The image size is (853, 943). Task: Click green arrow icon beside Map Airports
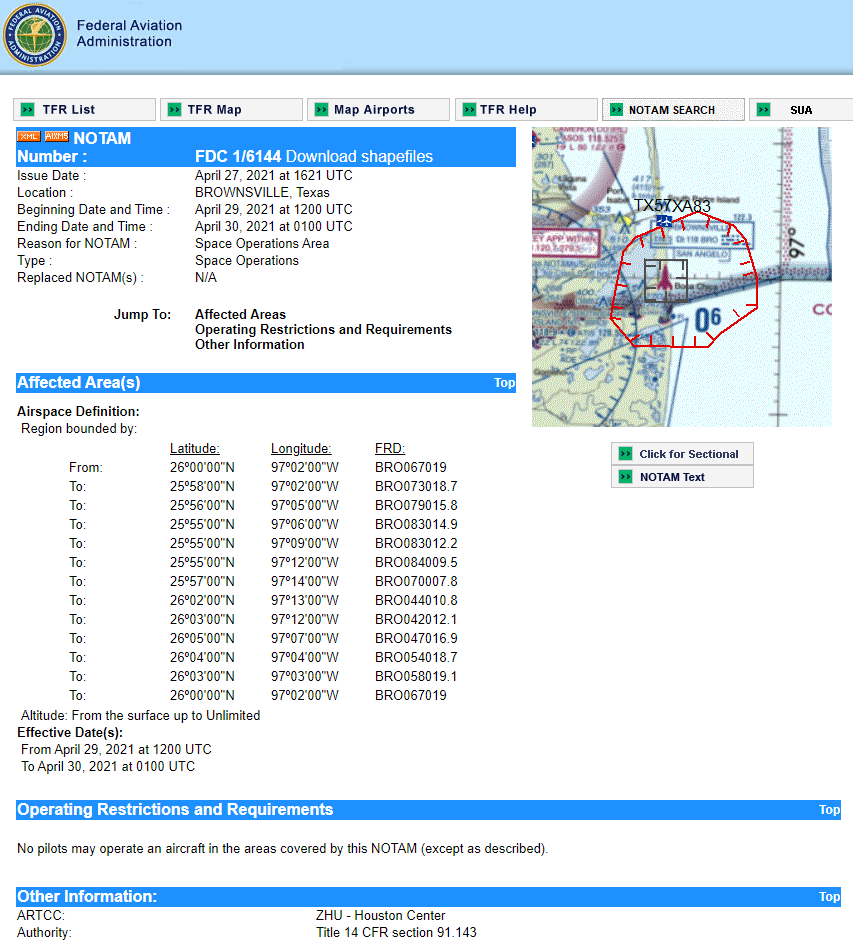pos(320,110)
